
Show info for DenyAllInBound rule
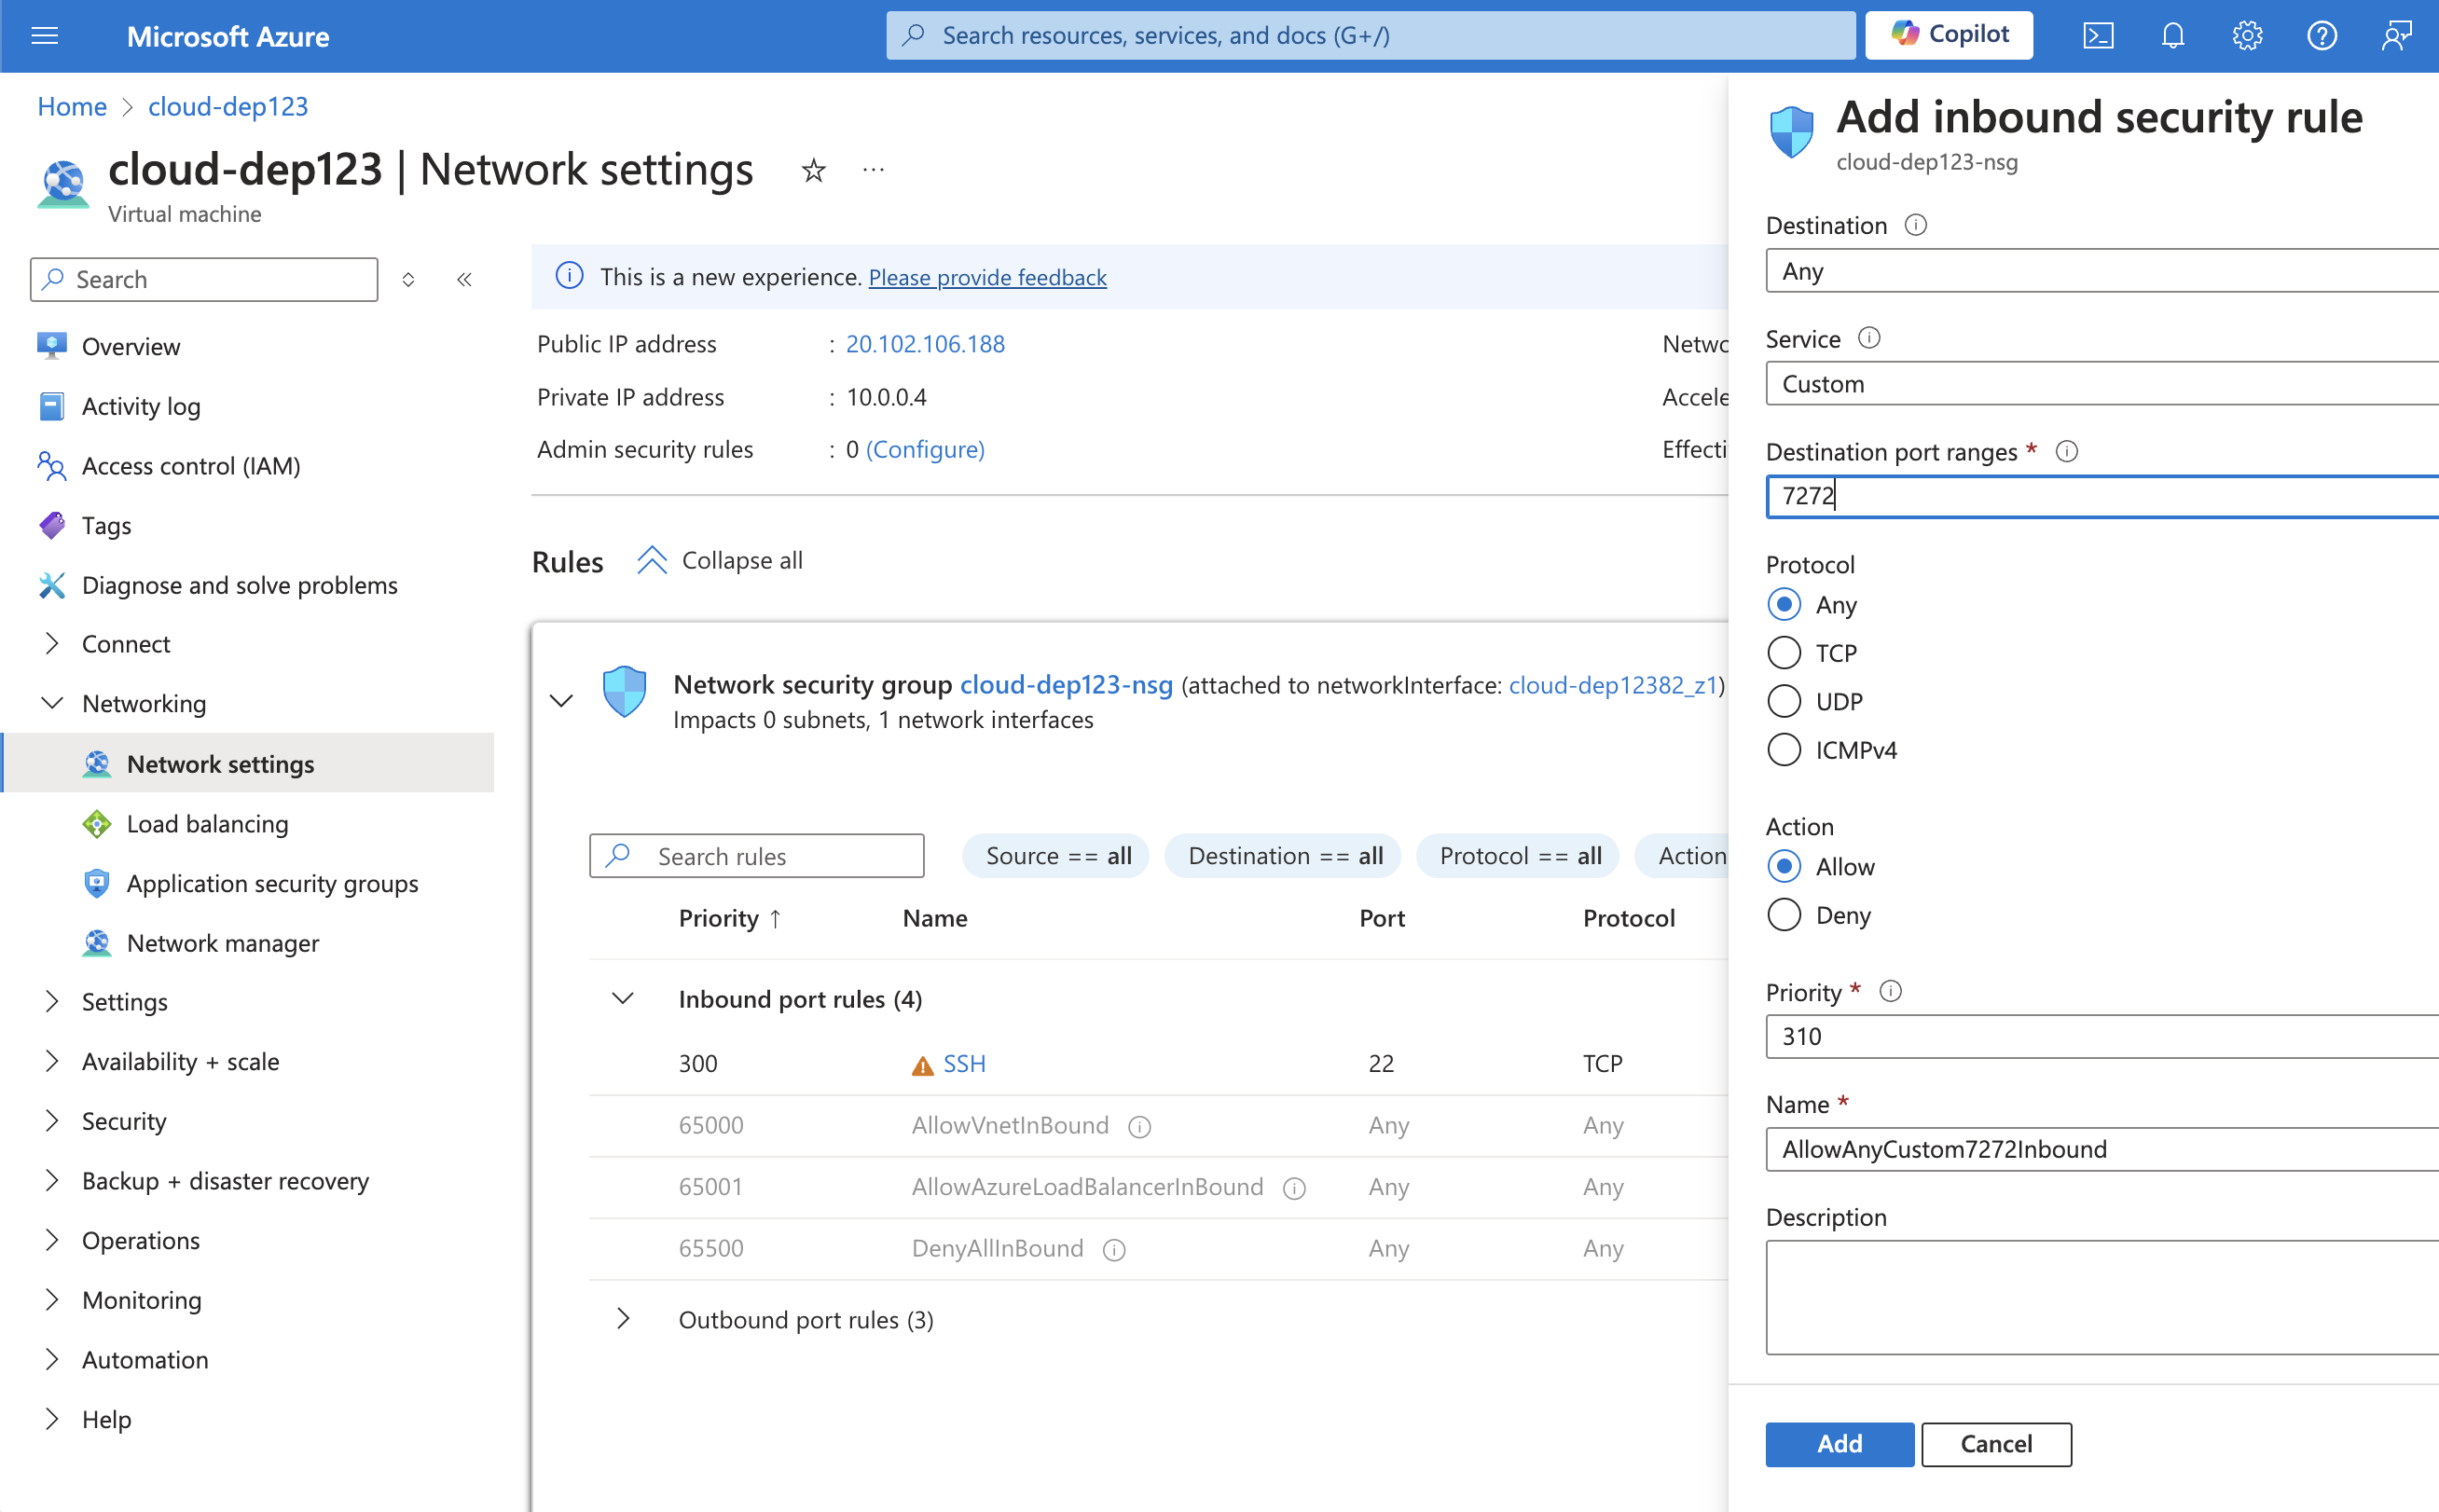[1114, 1250]
